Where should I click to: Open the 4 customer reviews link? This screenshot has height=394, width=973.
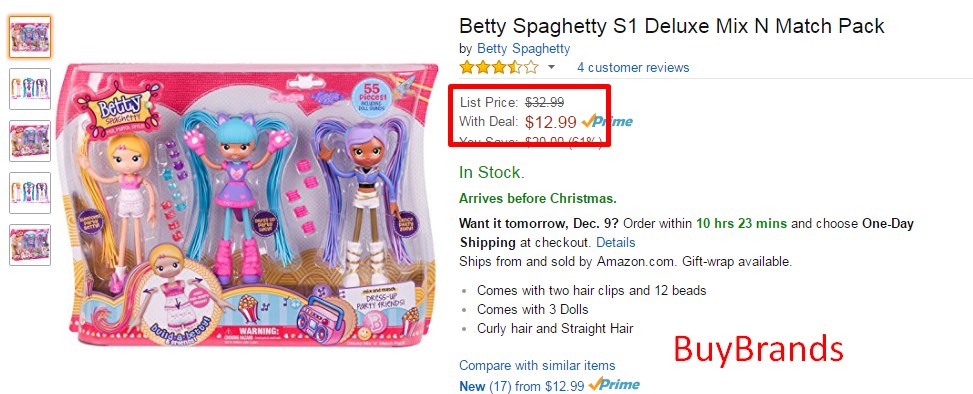pyautogui.click(x=633, y=67)
